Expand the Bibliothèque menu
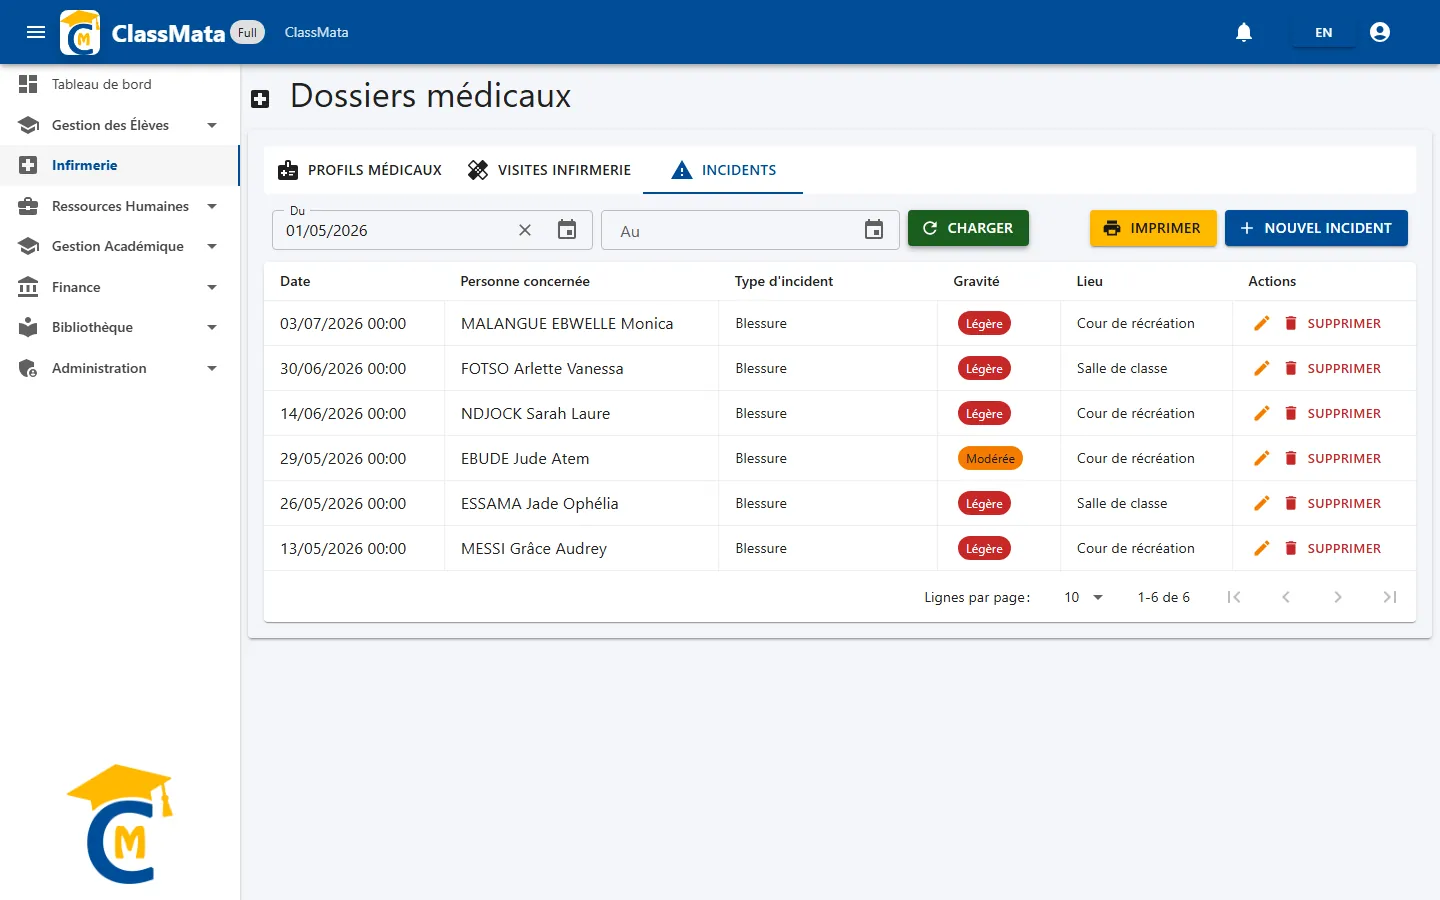The image size is (1440, 900). click(120, 327)
